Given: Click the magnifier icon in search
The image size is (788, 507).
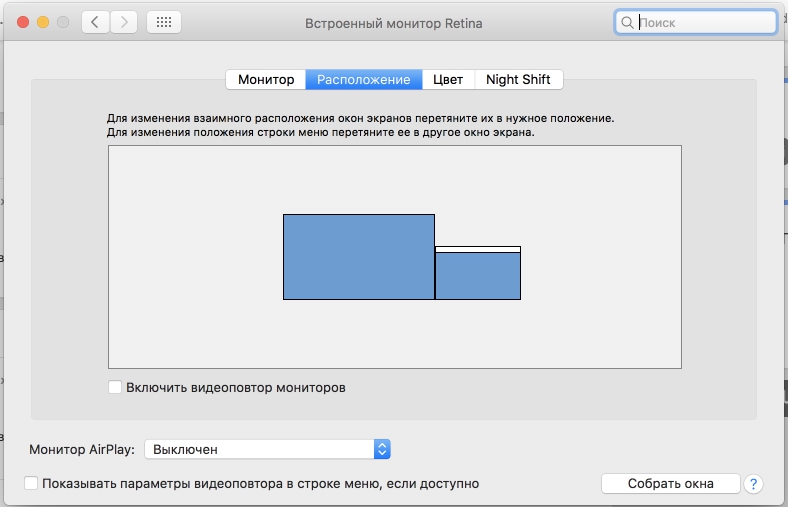Looking at the screenshot, I should coord(628,22).
